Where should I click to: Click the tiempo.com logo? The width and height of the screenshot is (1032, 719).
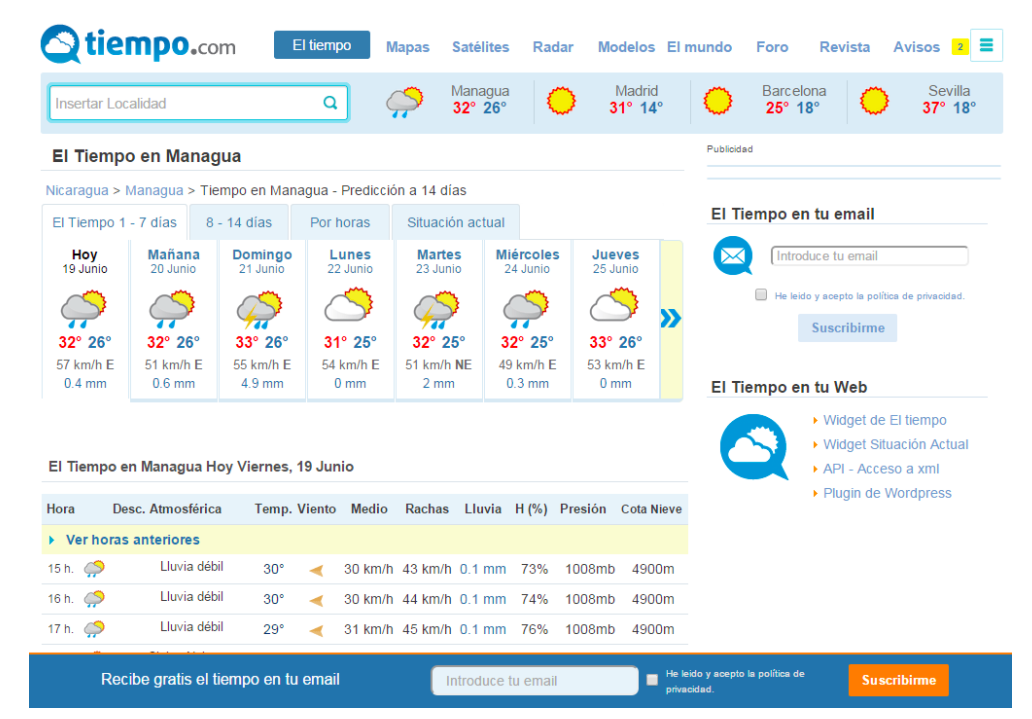(138, 45)
